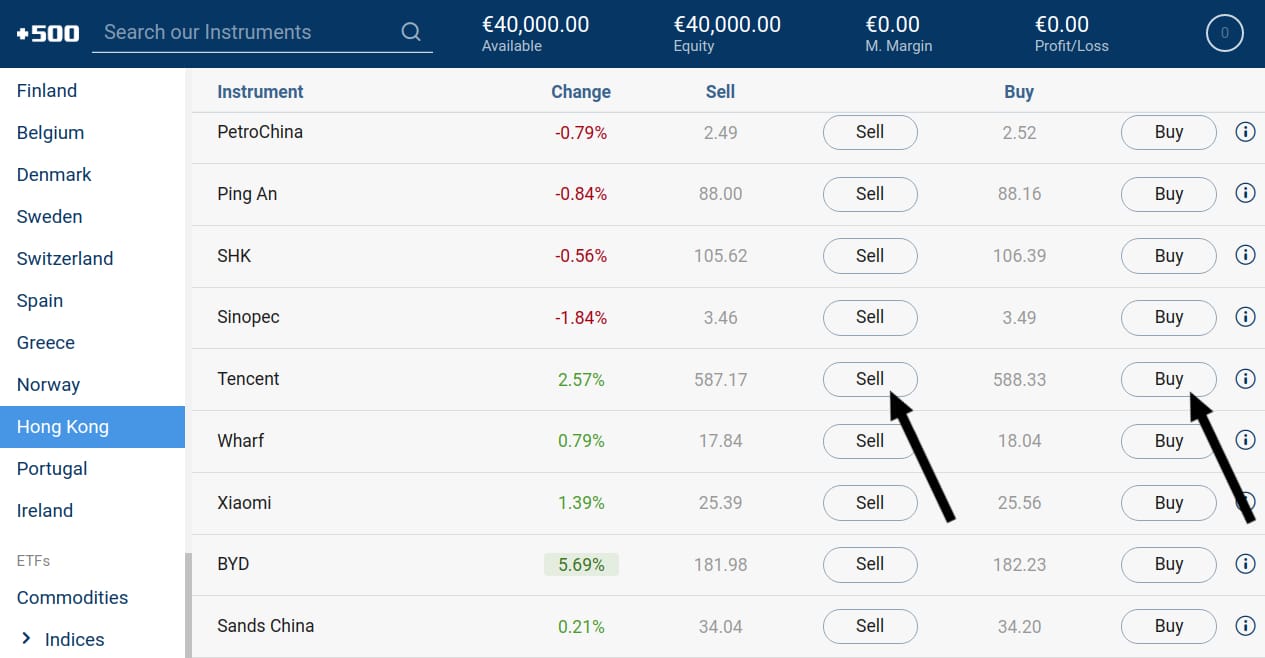Sort by the Instrument column header
Image resolution: width=1265 pixels, height=658 pixels.
[260, 92]
